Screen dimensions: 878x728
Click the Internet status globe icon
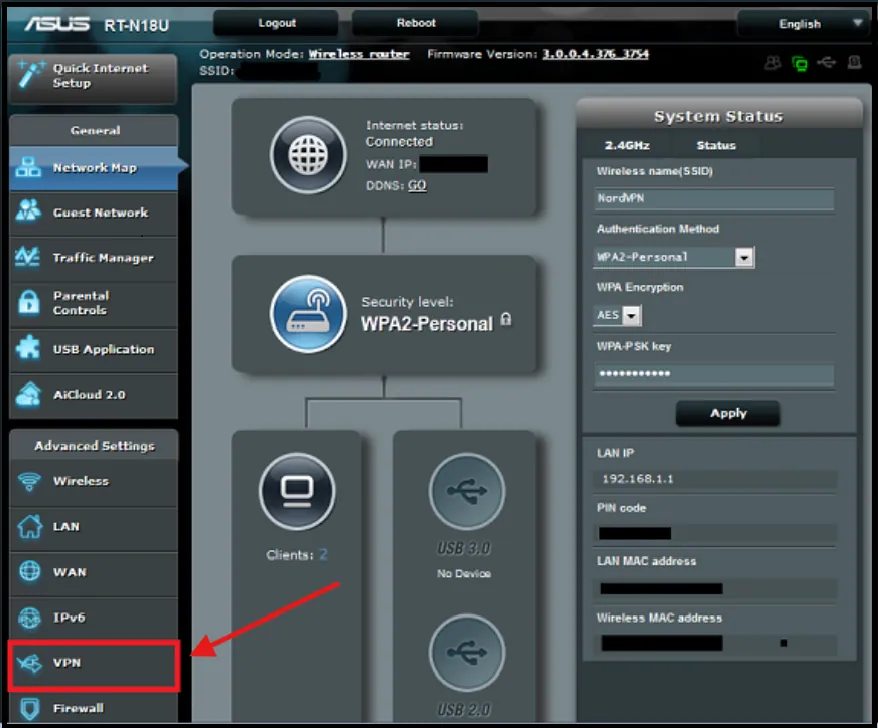point(308,155)
